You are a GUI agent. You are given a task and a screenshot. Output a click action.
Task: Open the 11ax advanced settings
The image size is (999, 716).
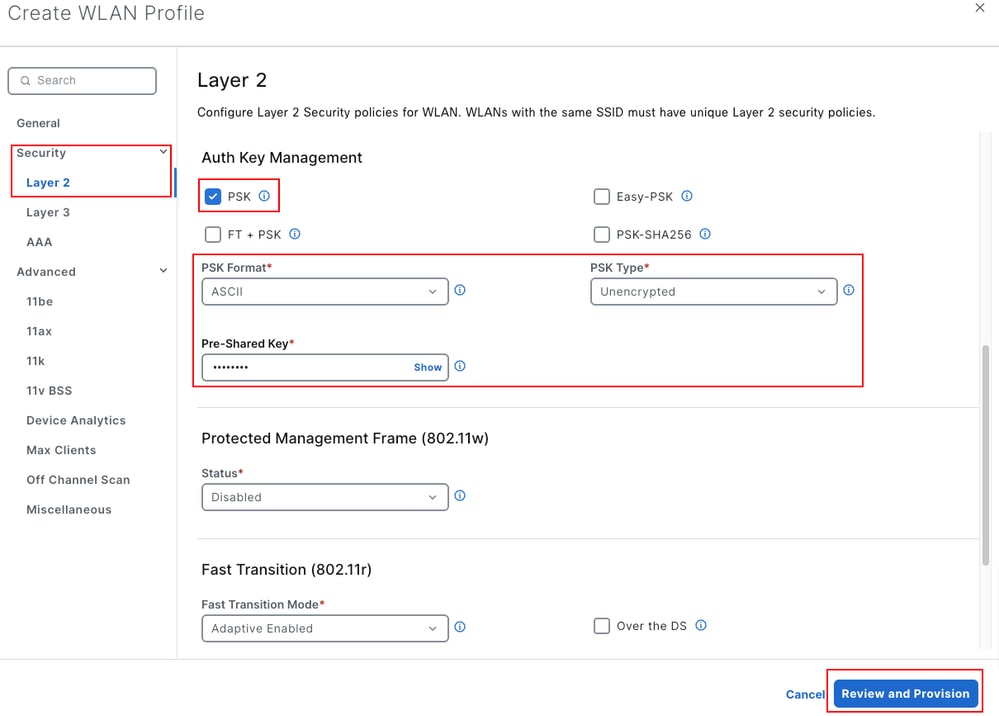point(39,331)
